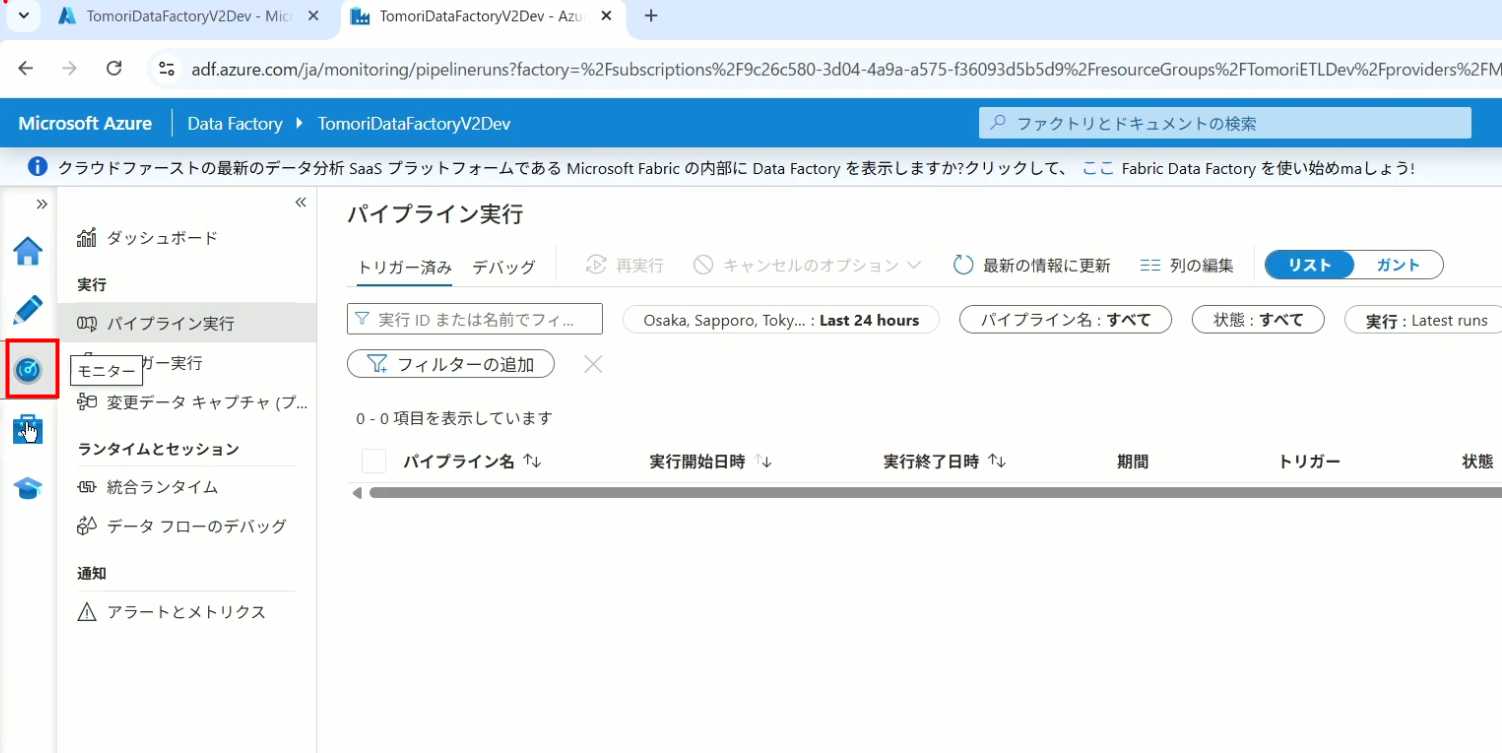Switch view to ガント (Gantt)
The image size is (1502, 753).
click(x=1398, y=265)
